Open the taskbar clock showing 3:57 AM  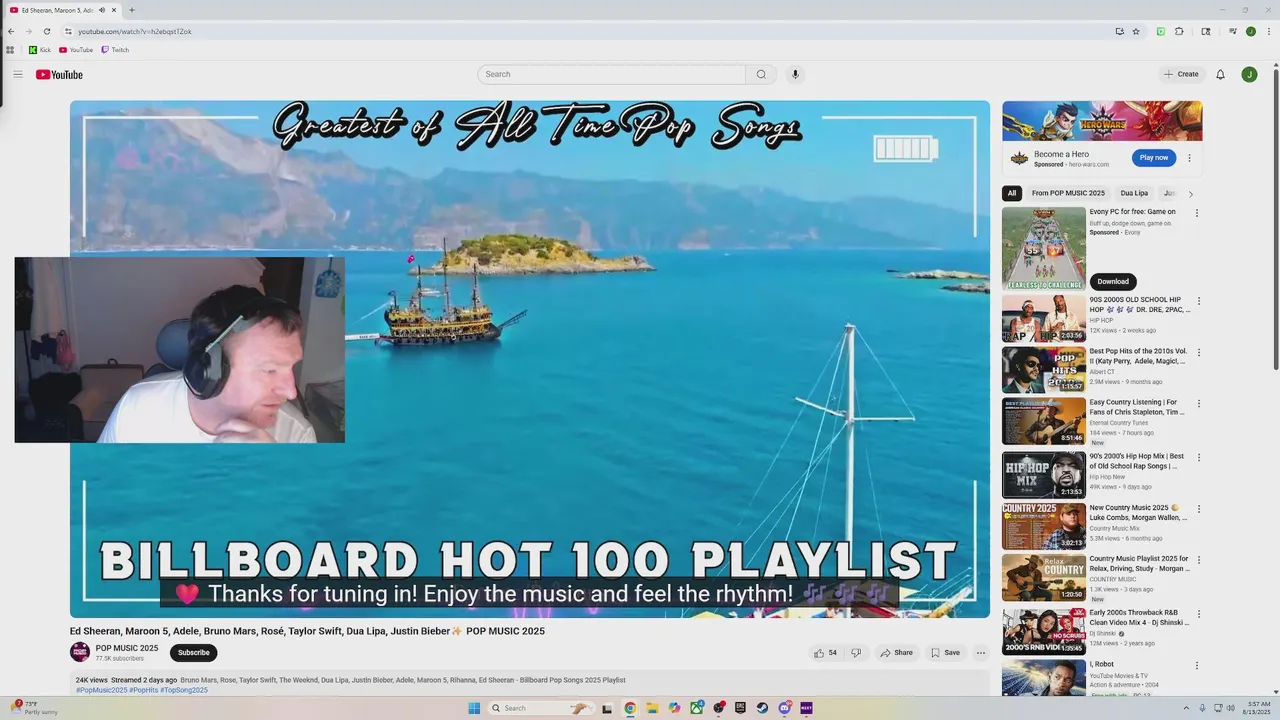click(1256, 708)
